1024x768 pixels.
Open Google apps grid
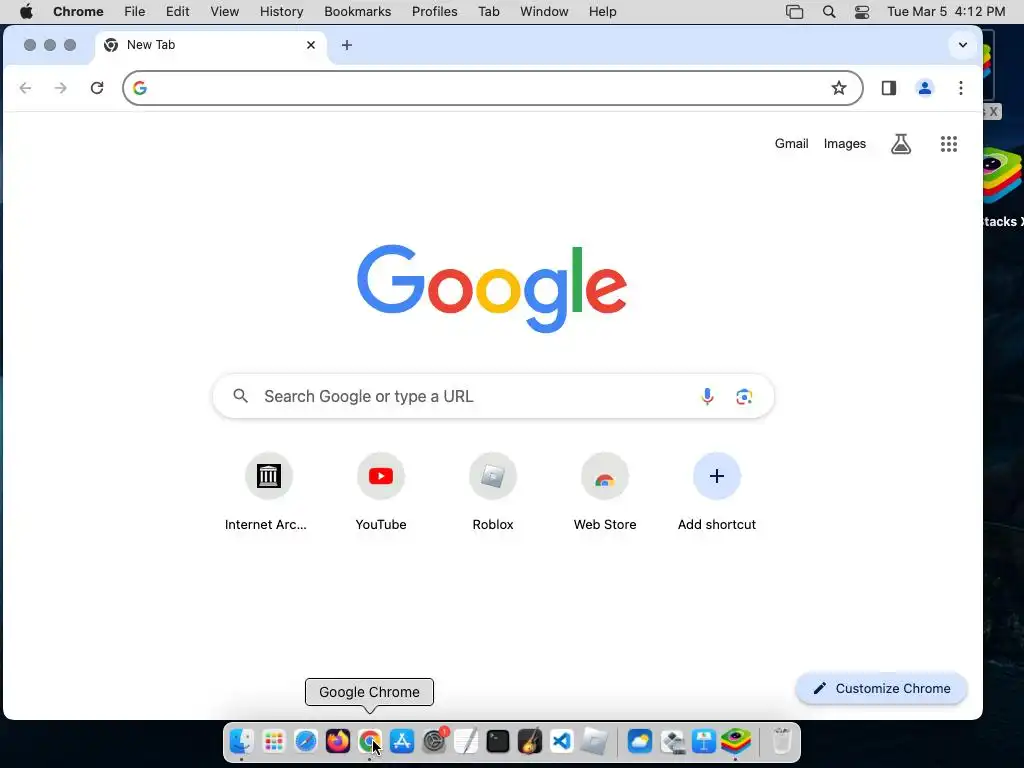point(949,144)
